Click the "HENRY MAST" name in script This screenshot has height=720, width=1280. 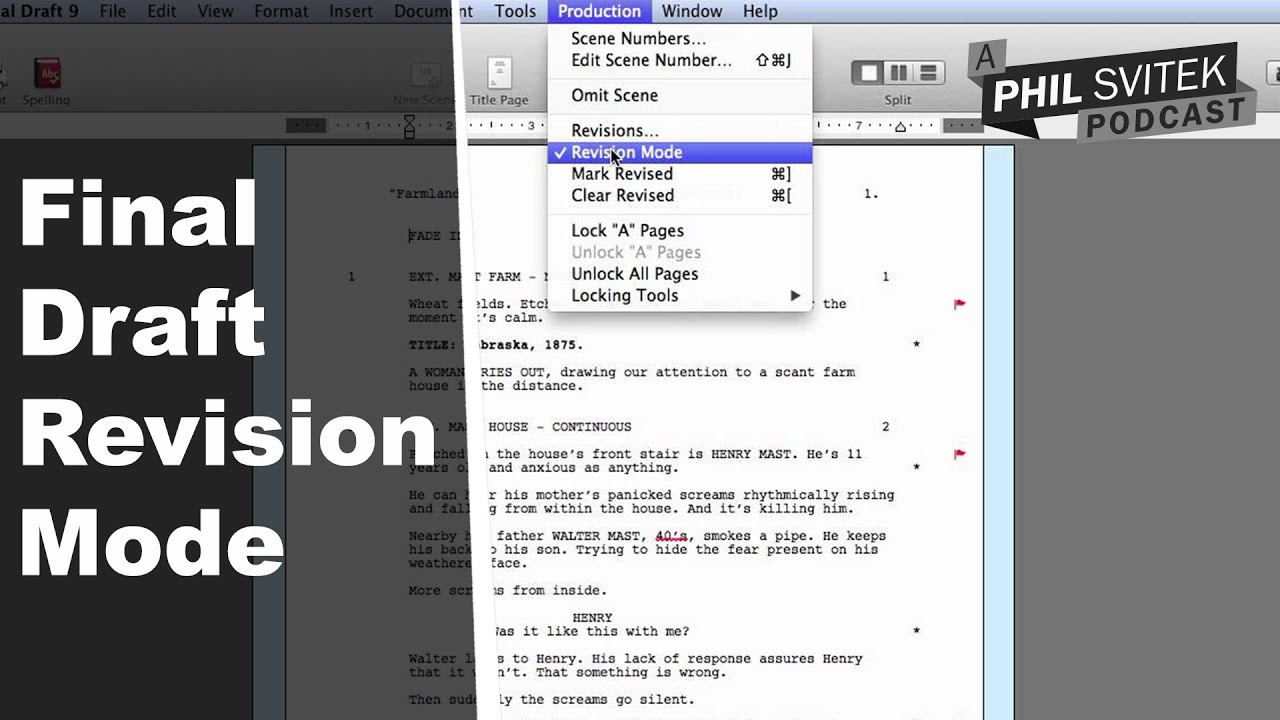point(751,454)
